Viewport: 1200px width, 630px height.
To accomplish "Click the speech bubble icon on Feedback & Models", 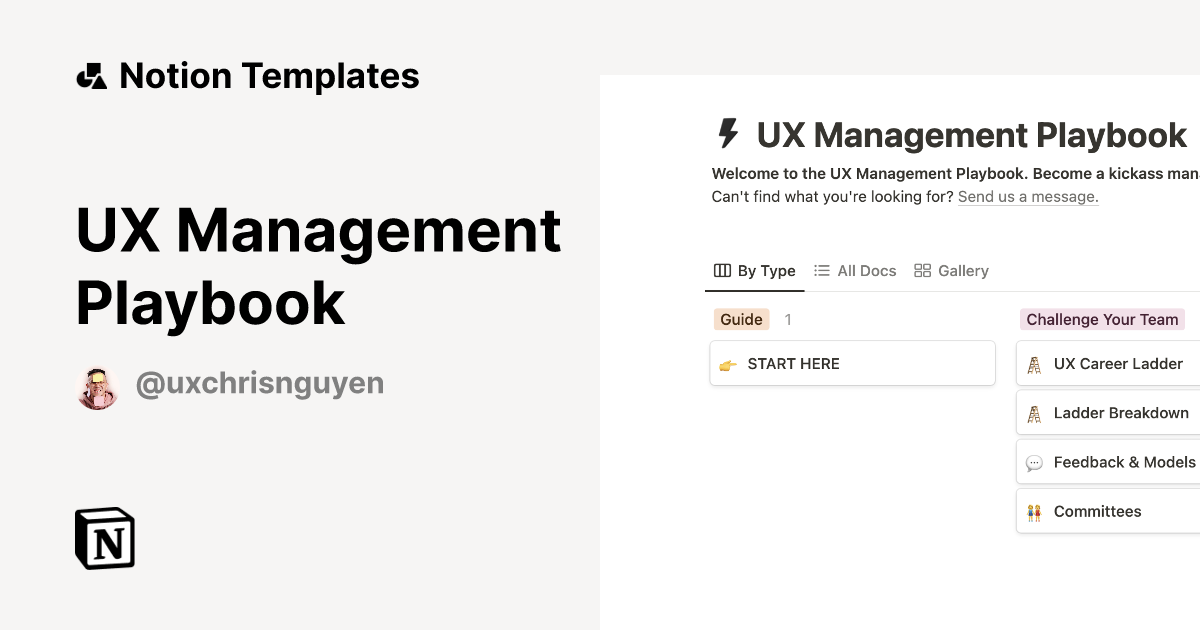I will pos(1034,461).
